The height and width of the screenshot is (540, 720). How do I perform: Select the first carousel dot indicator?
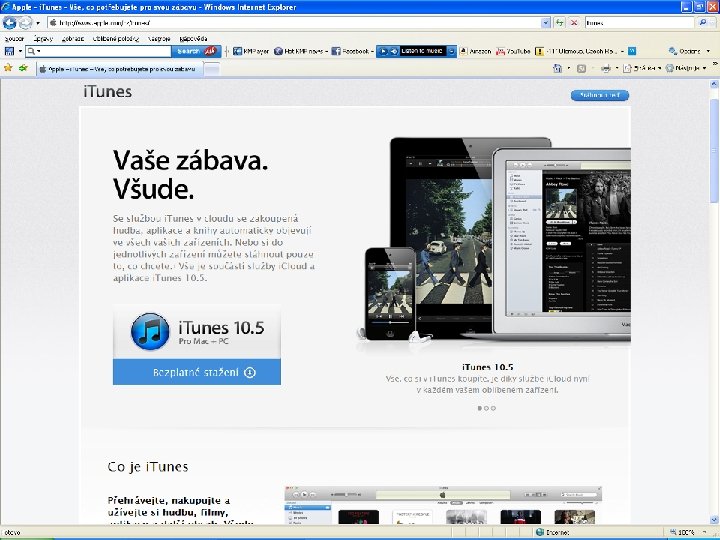(x=480, y=408)
